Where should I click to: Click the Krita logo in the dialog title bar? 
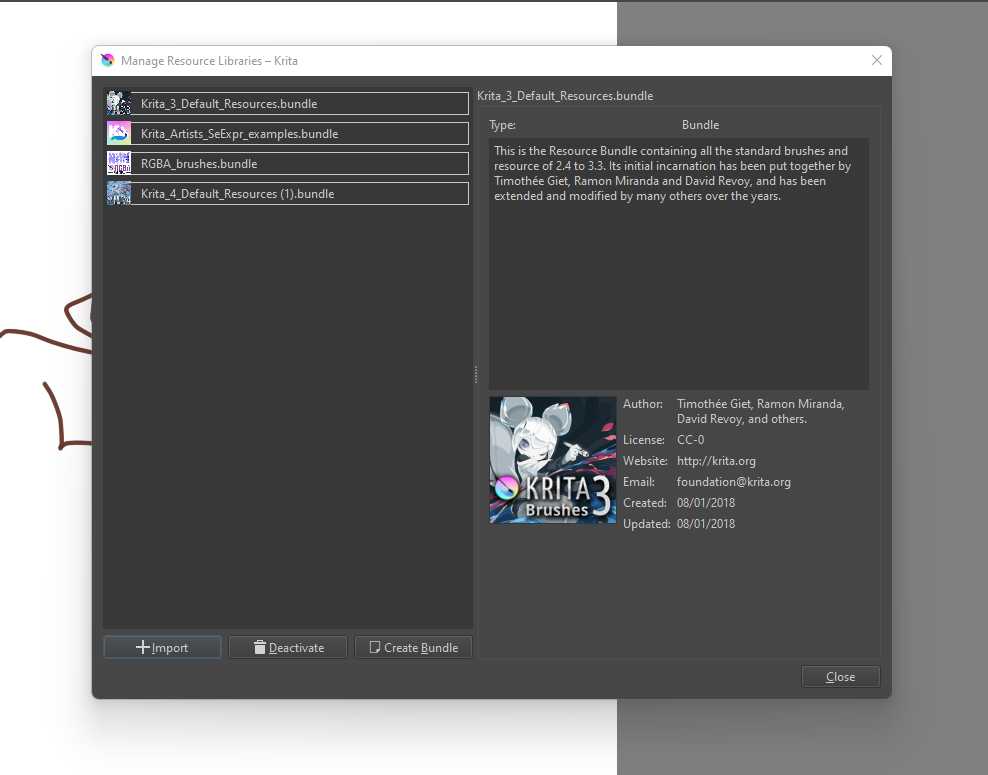108,61
